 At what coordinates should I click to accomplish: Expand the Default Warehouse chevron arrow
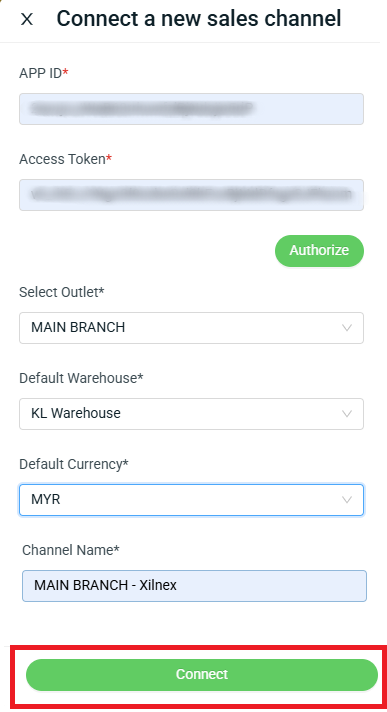347,414
